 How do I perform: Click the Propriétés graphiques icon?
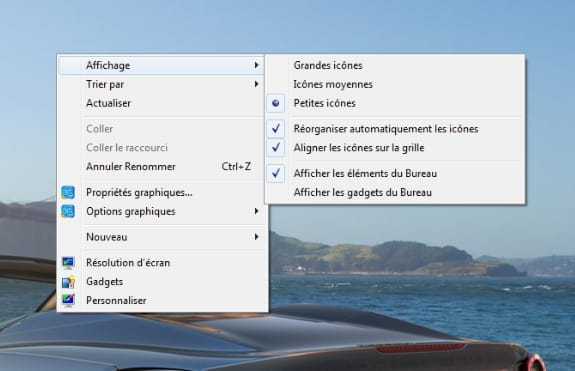68,192
